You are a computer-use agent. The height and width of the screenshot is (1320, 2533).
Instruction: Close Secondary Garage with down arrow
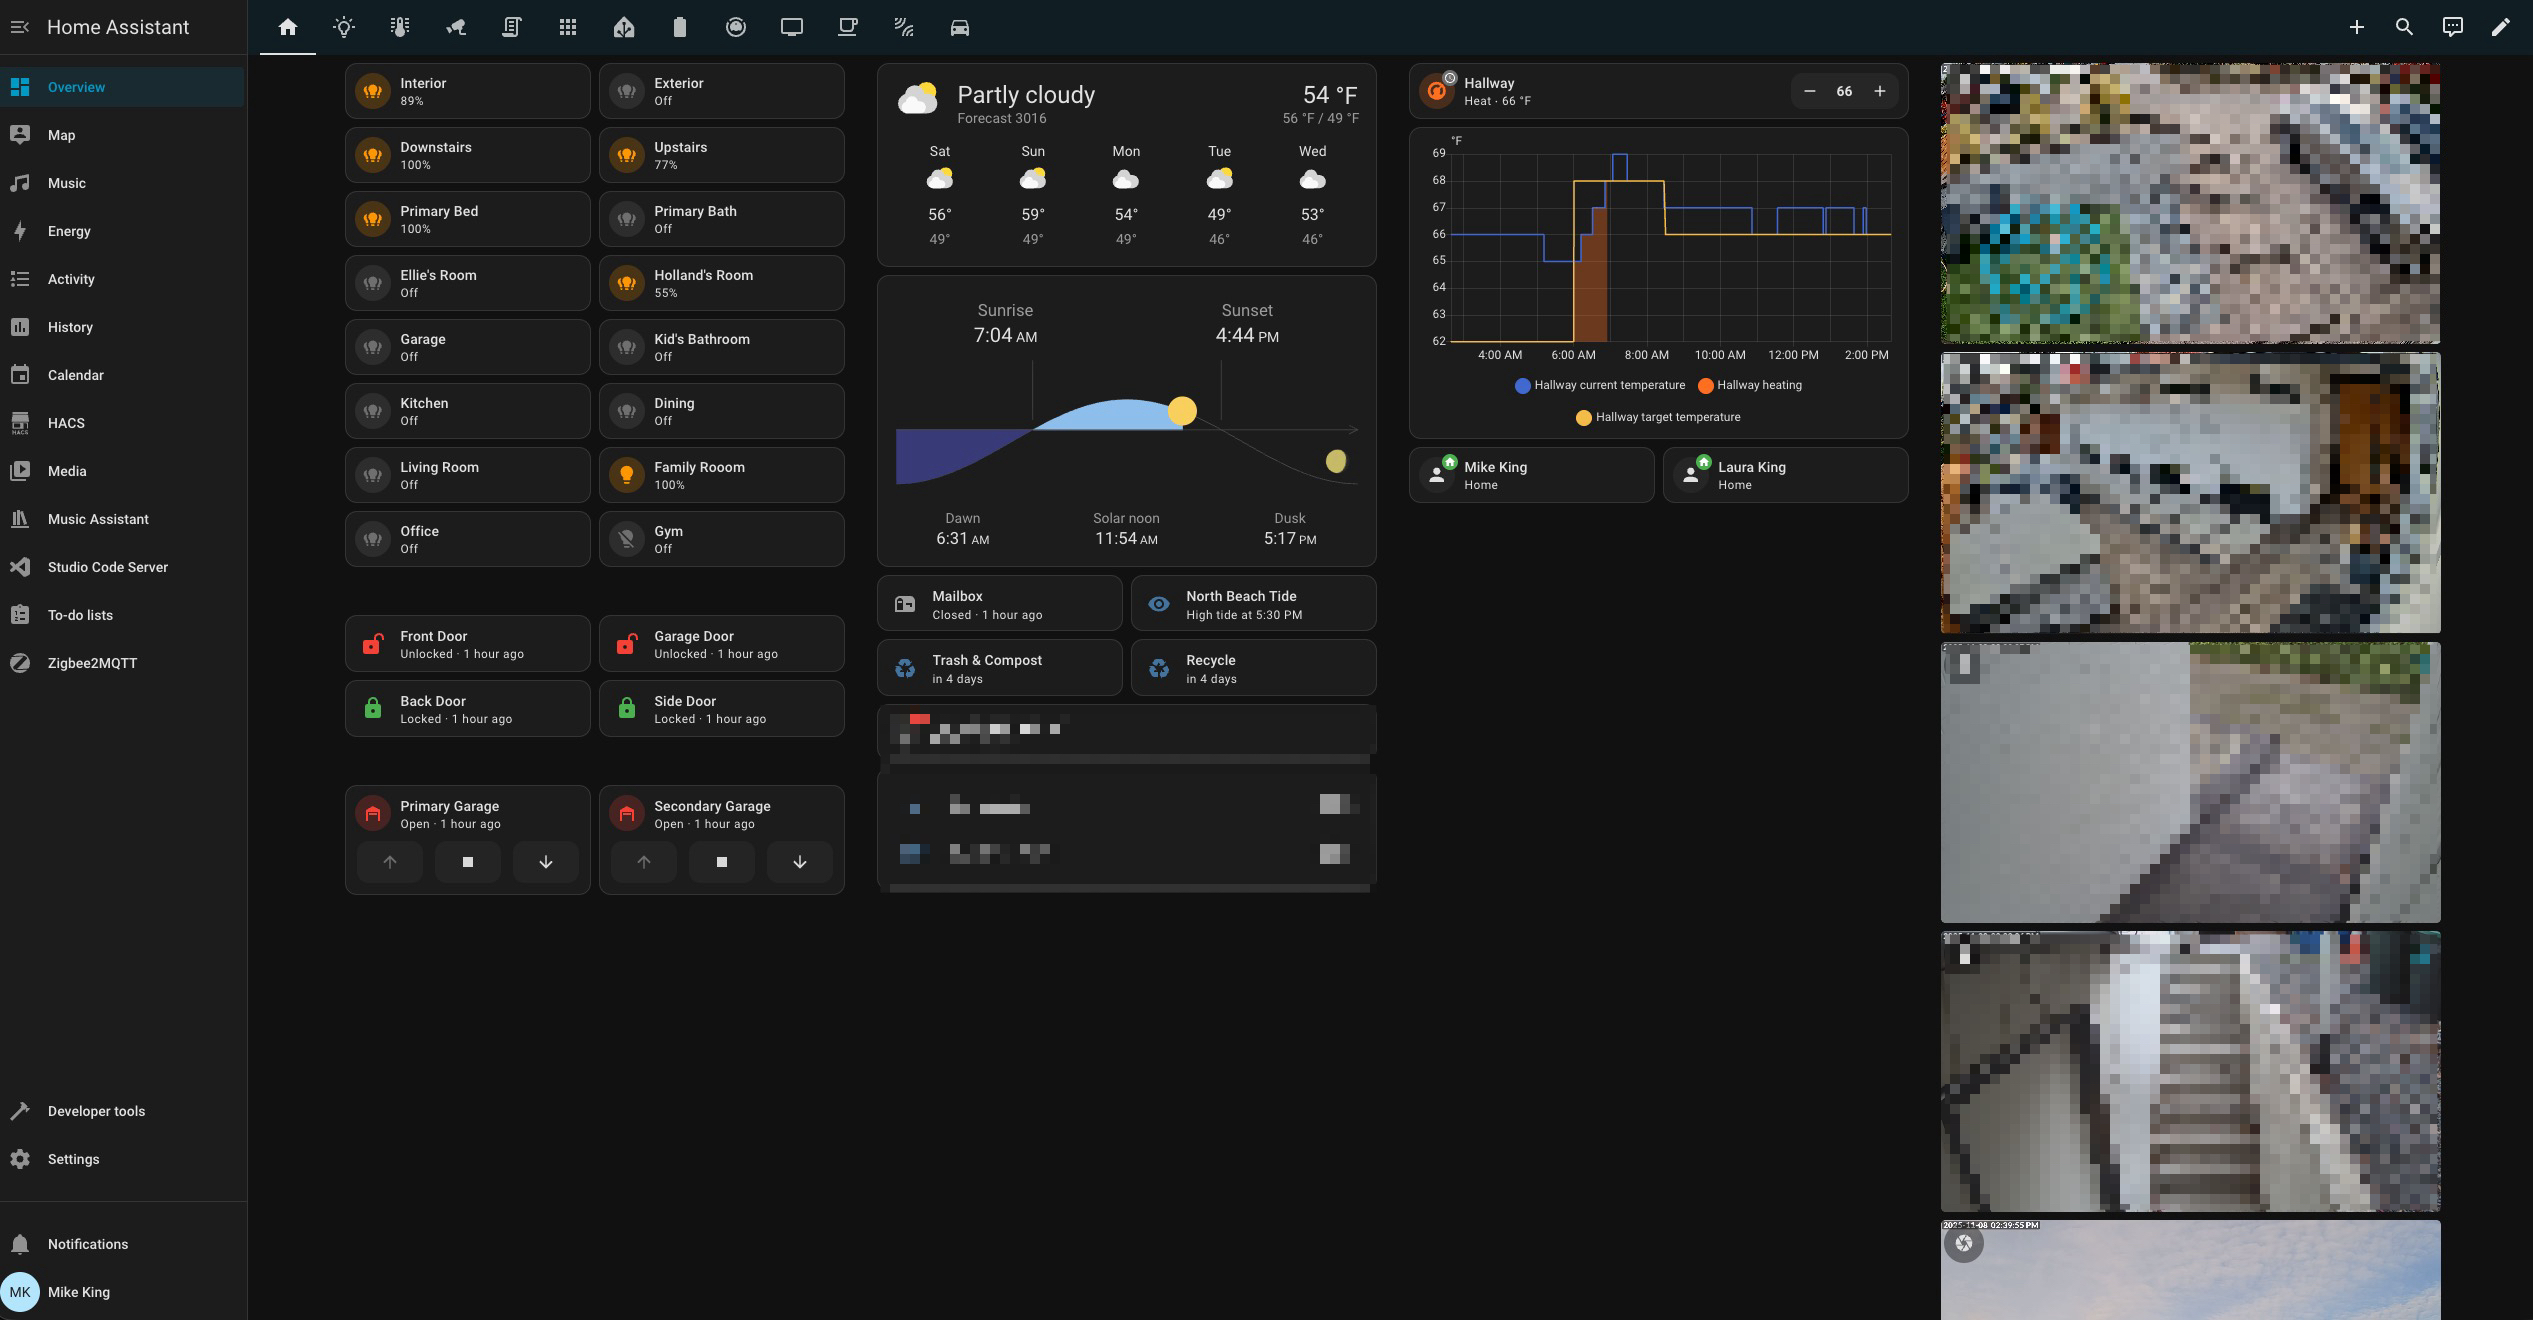(800, 862)
